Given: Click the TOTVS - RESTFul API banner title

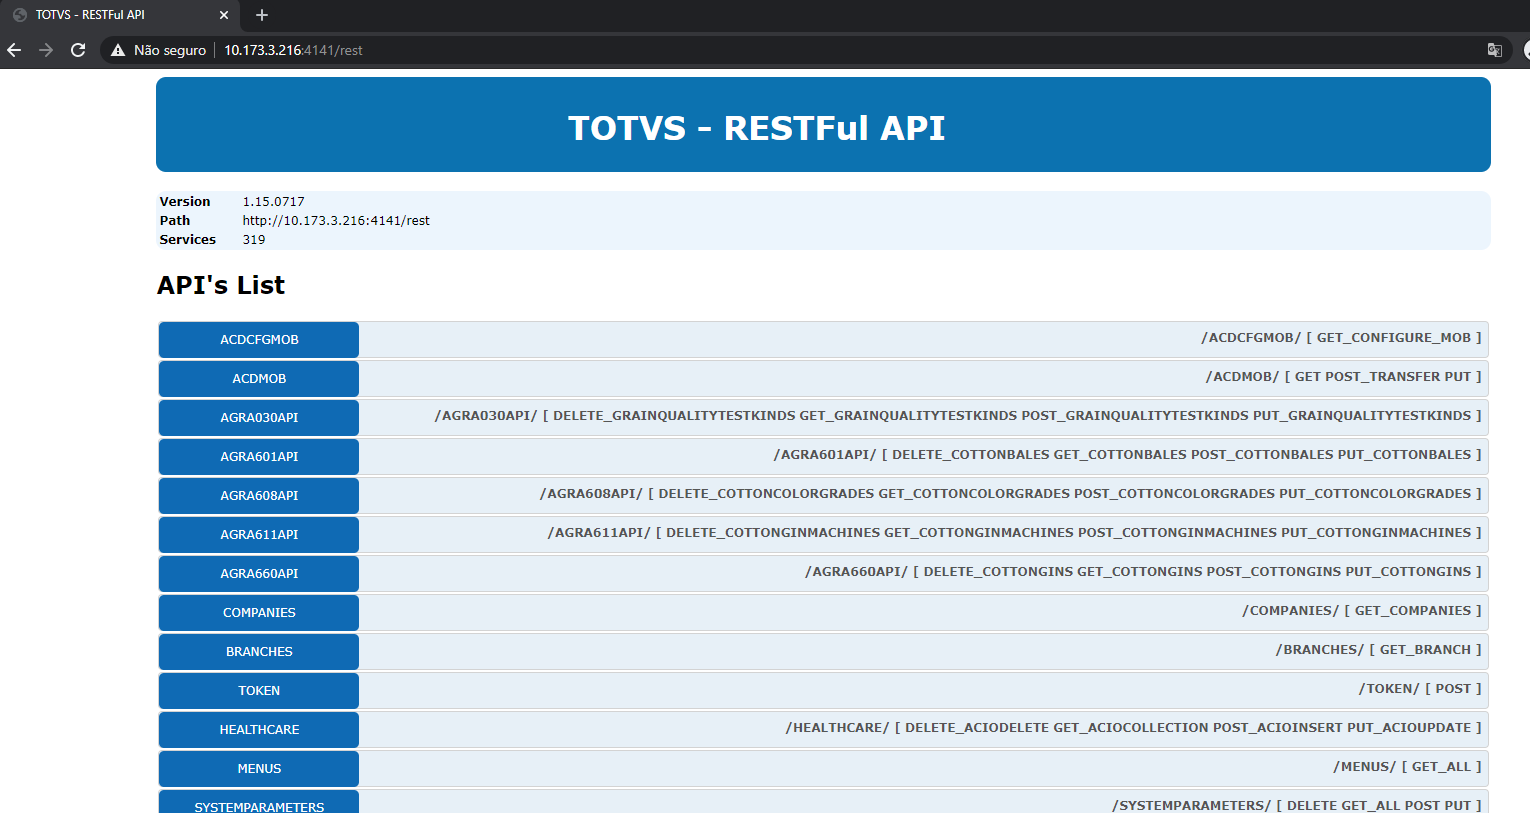Looking at the screenshot, I should coord(757,128).
